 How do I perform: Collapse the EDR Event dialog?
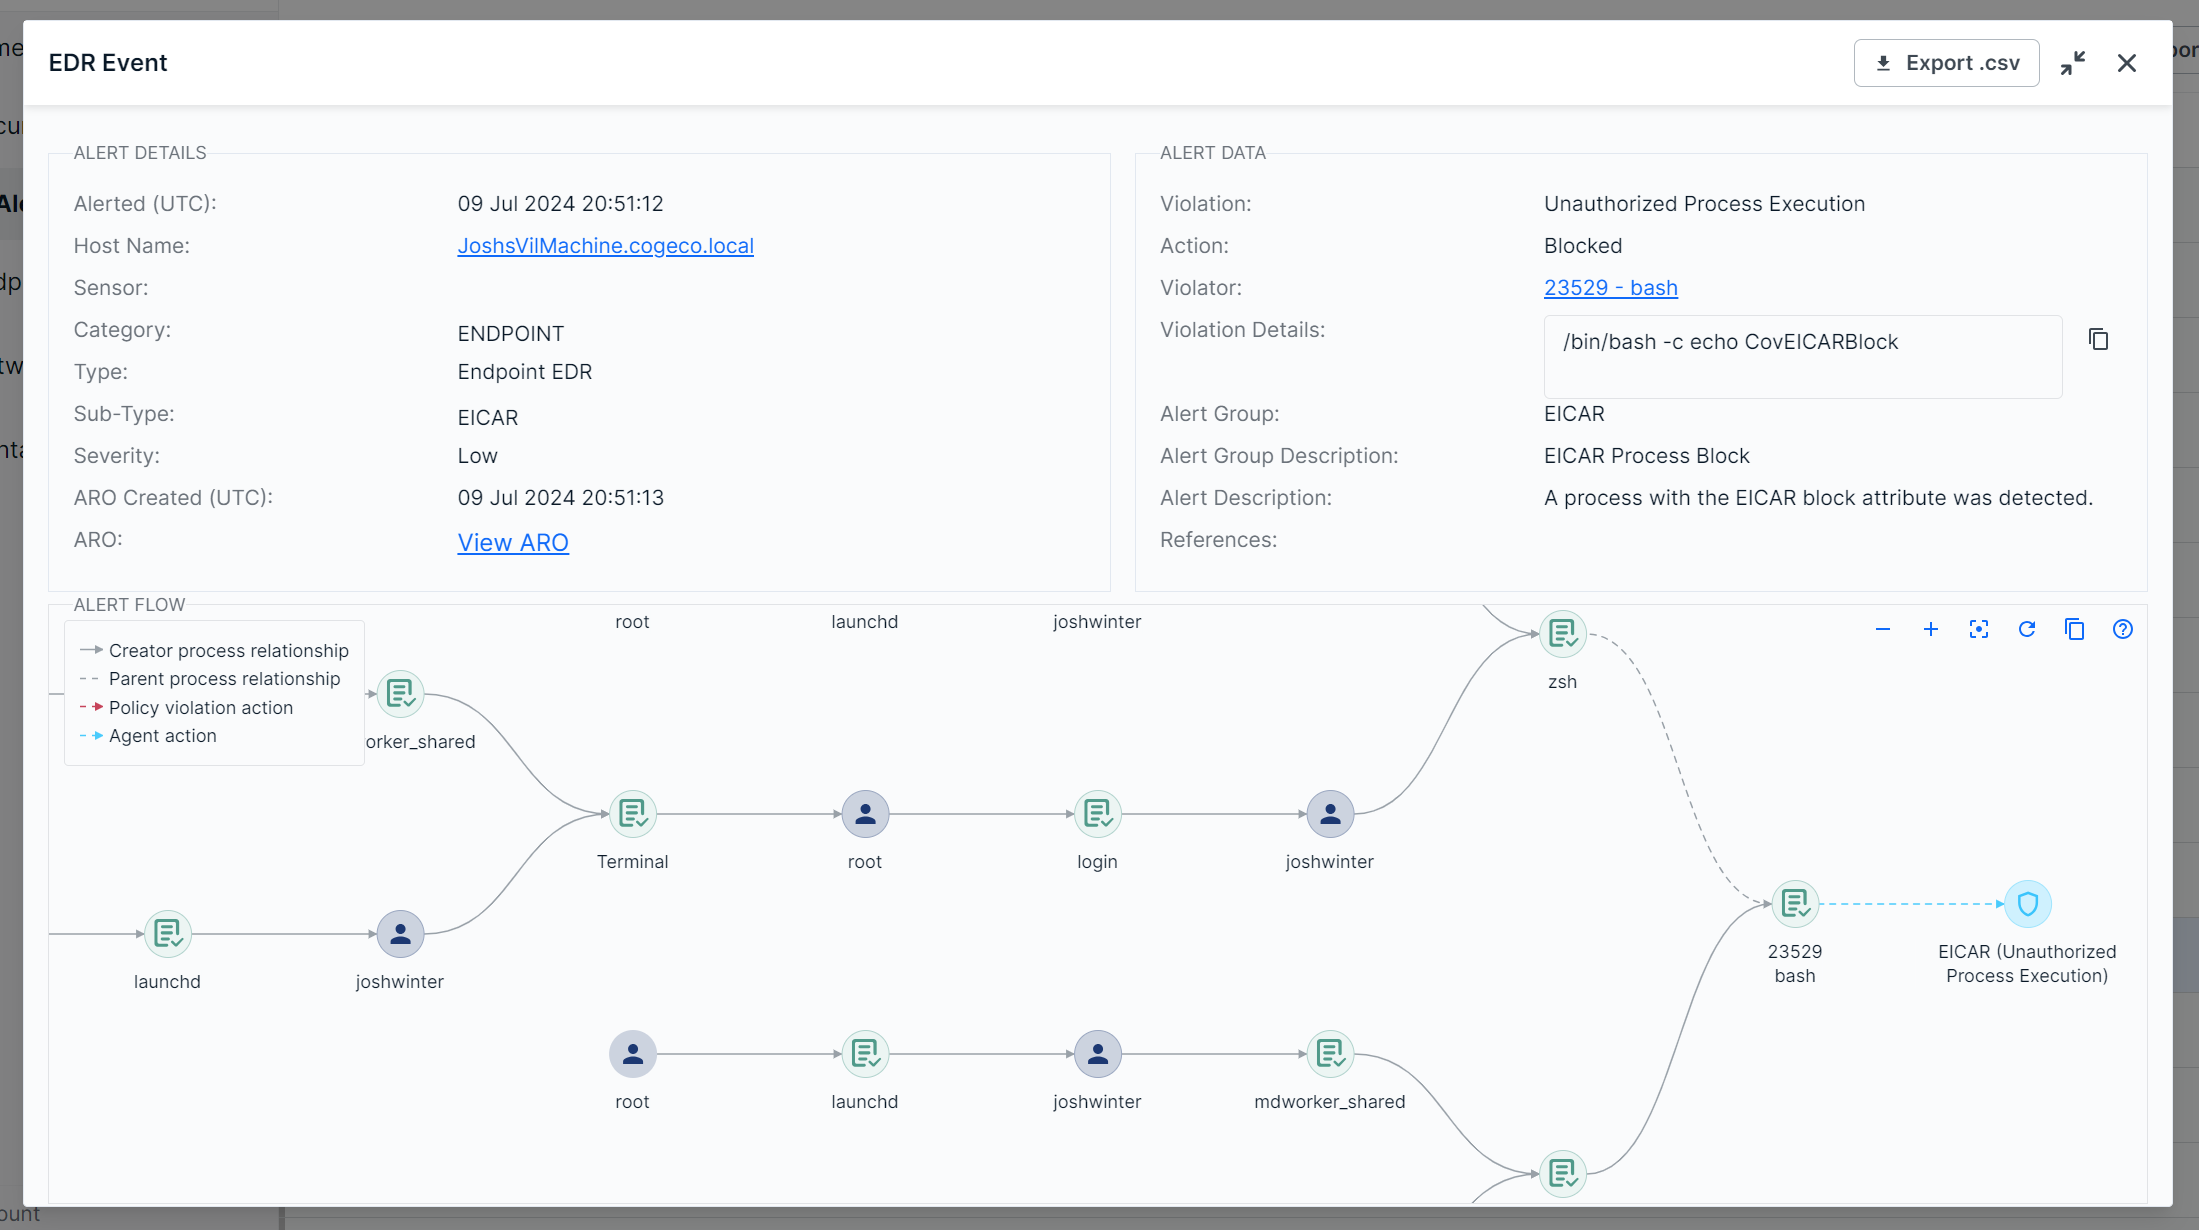(x=2073, y=63)
